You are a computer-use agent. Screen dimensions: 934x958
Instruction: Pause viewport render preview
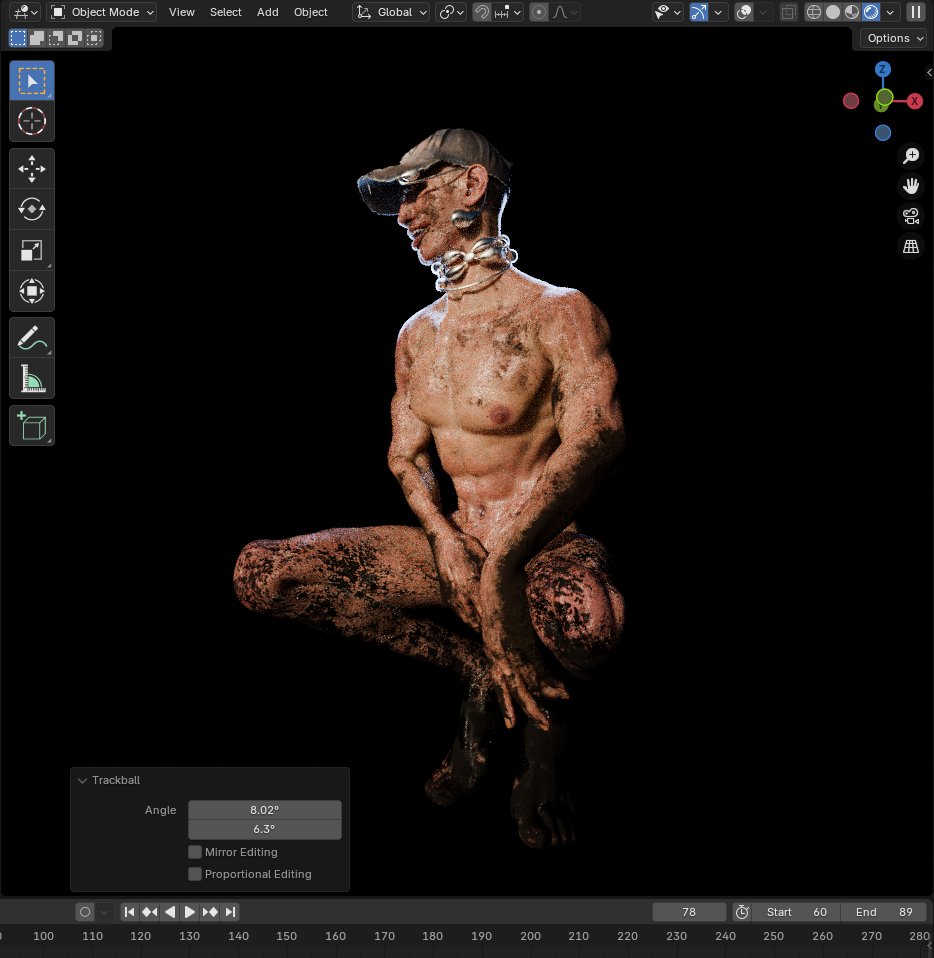[x=915, y=12]
